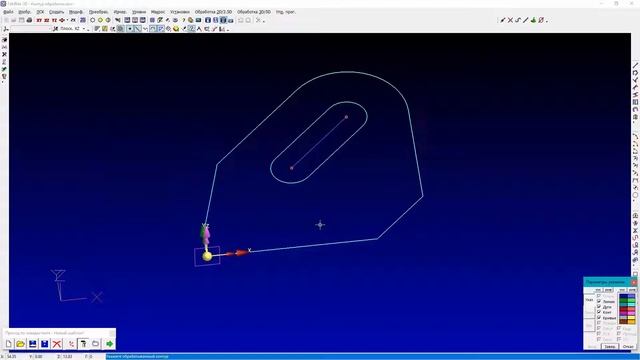Pick the yellow color swatch
The width and height of the screenshot is (640, 360).
pyautogui.click(x=631, y=318)
